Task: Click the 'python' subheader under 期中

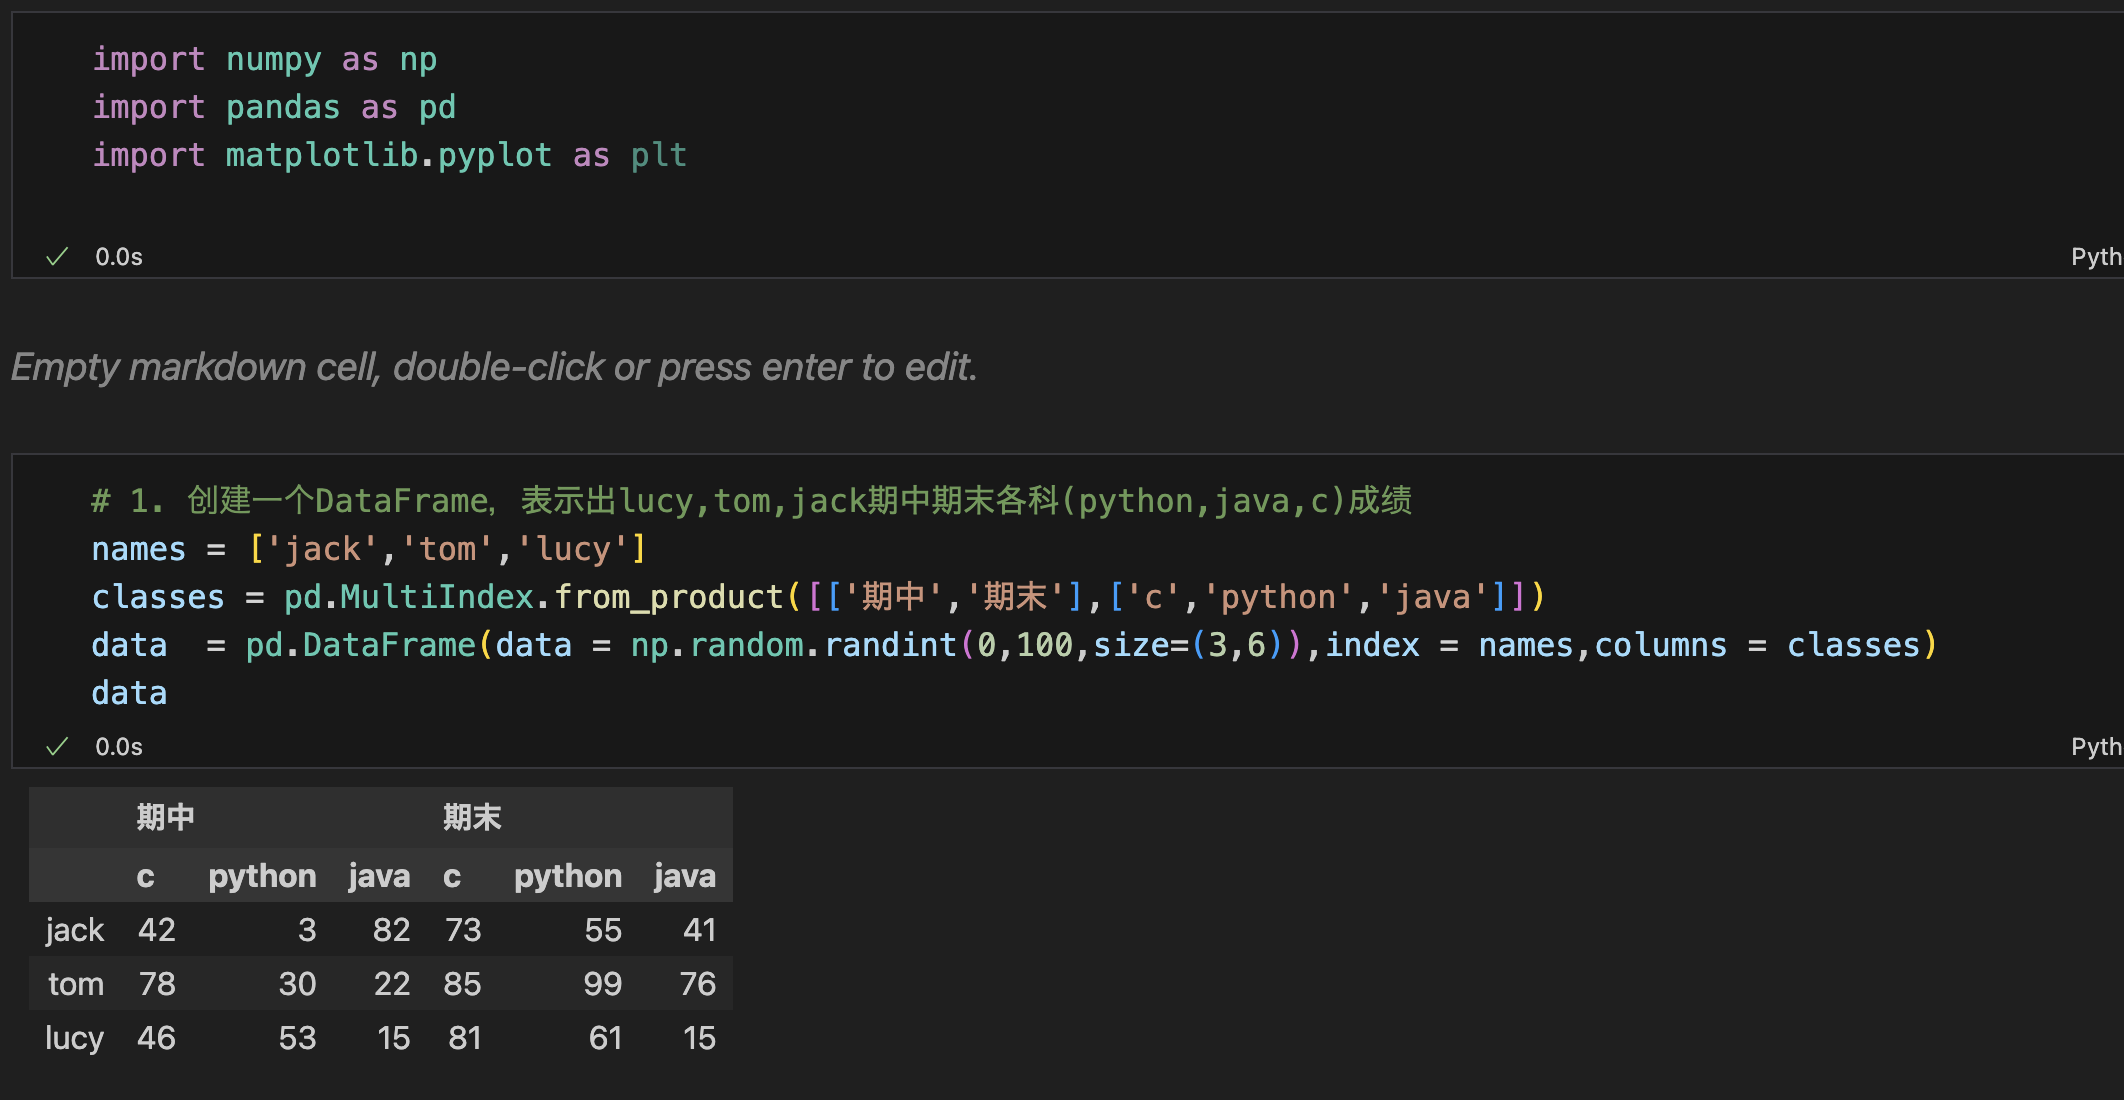Action: point(262,876)
